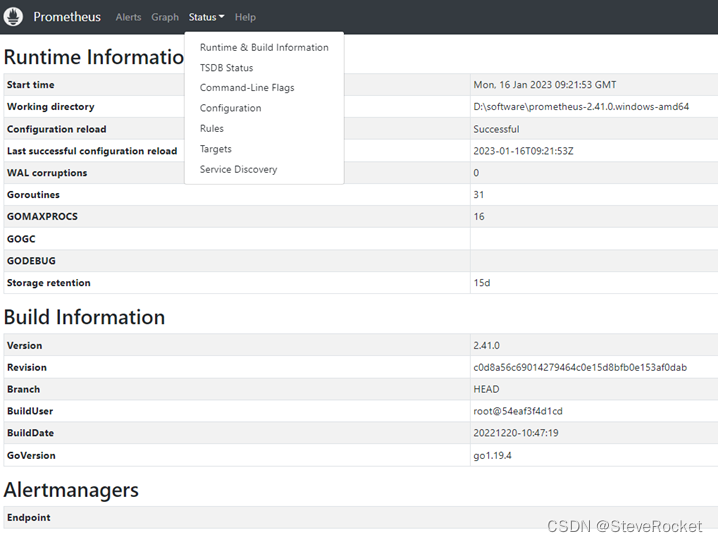
Task: Open the Graph page
Action: coord(165,17)
